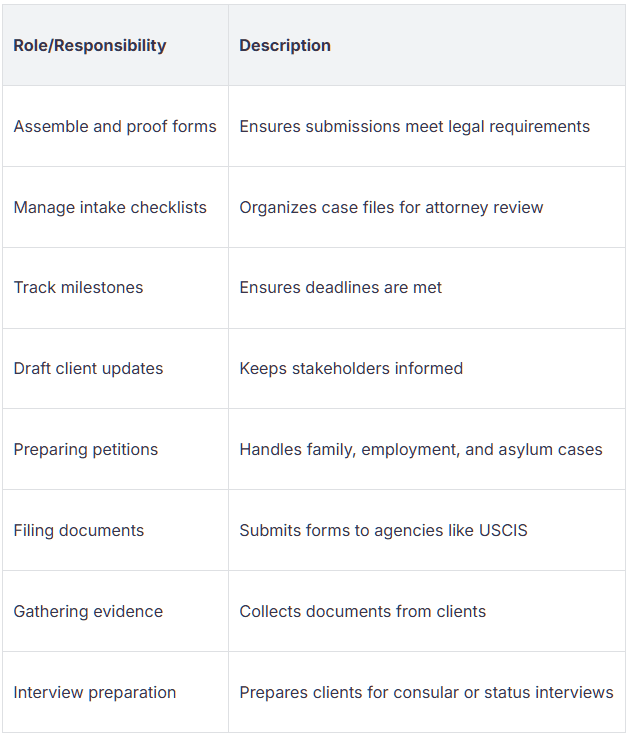Click 'Collects documents from clients' description
The width and height of the screenshot is (629, 737).
pos(362,611)
